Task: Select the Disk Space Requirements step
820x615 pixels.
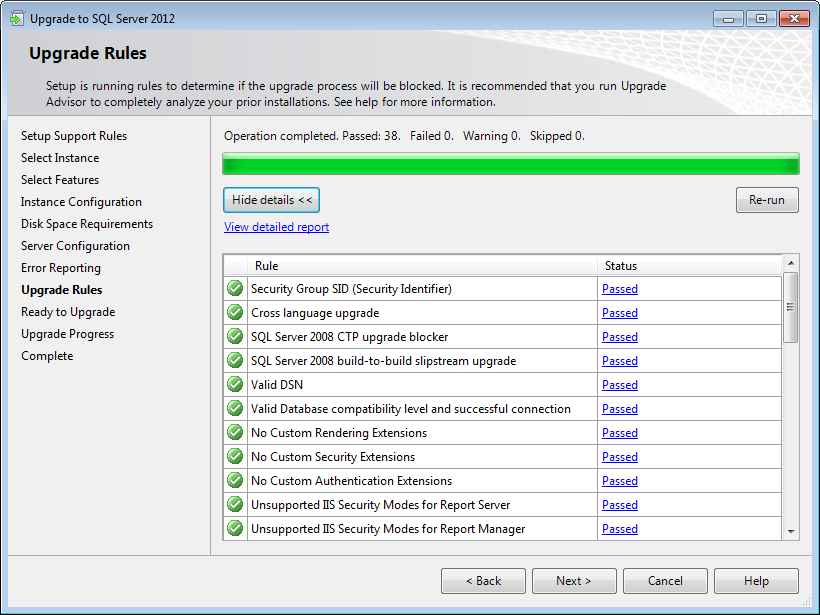Action: pos(87,224)
